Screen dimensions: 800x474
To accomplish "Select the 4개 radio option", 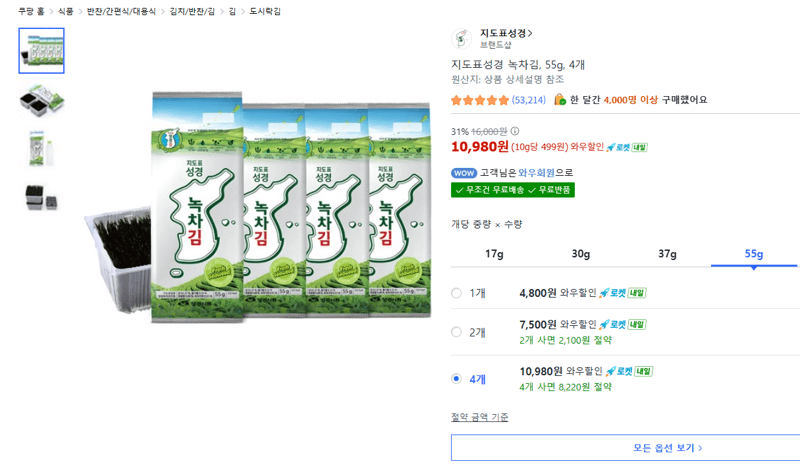I will (x=457, y=379).
